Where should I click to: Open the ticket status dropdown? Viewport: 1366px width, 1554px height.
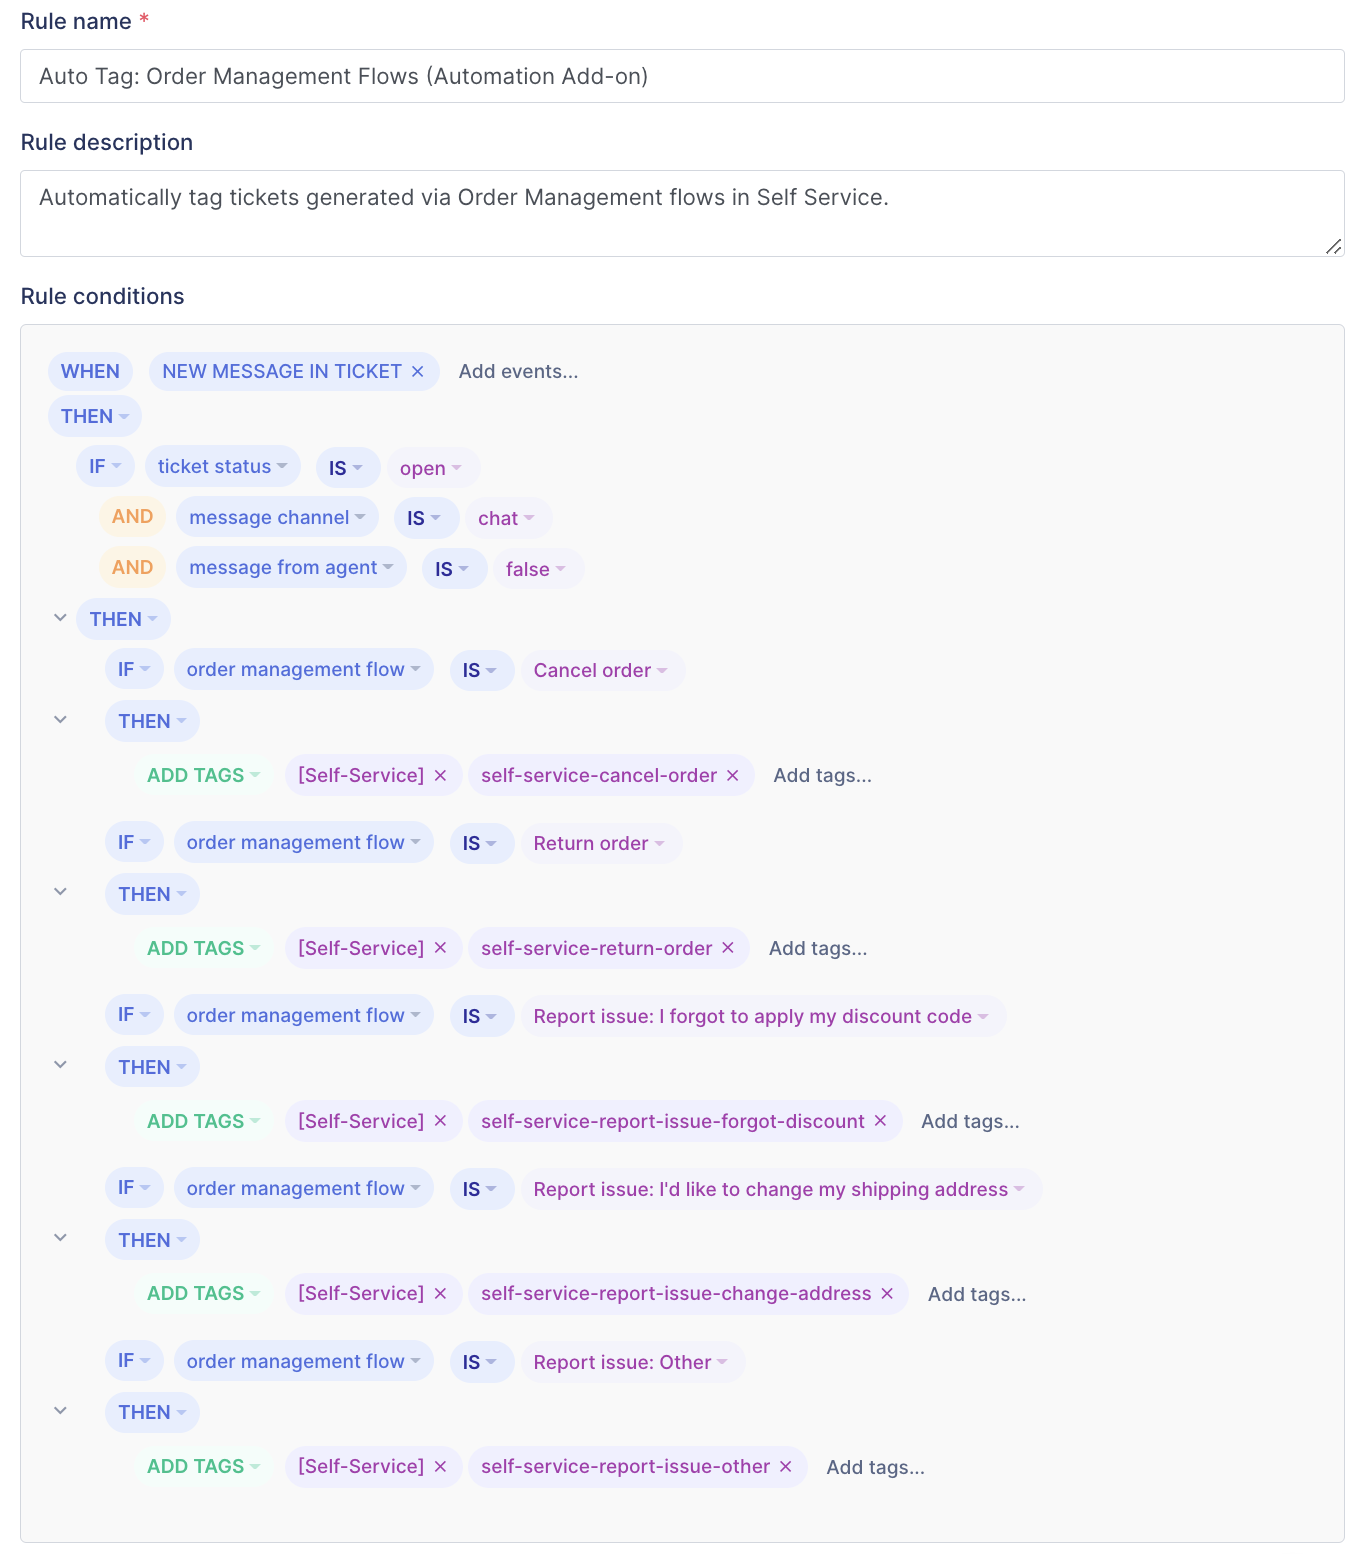[x=222, y=466]
